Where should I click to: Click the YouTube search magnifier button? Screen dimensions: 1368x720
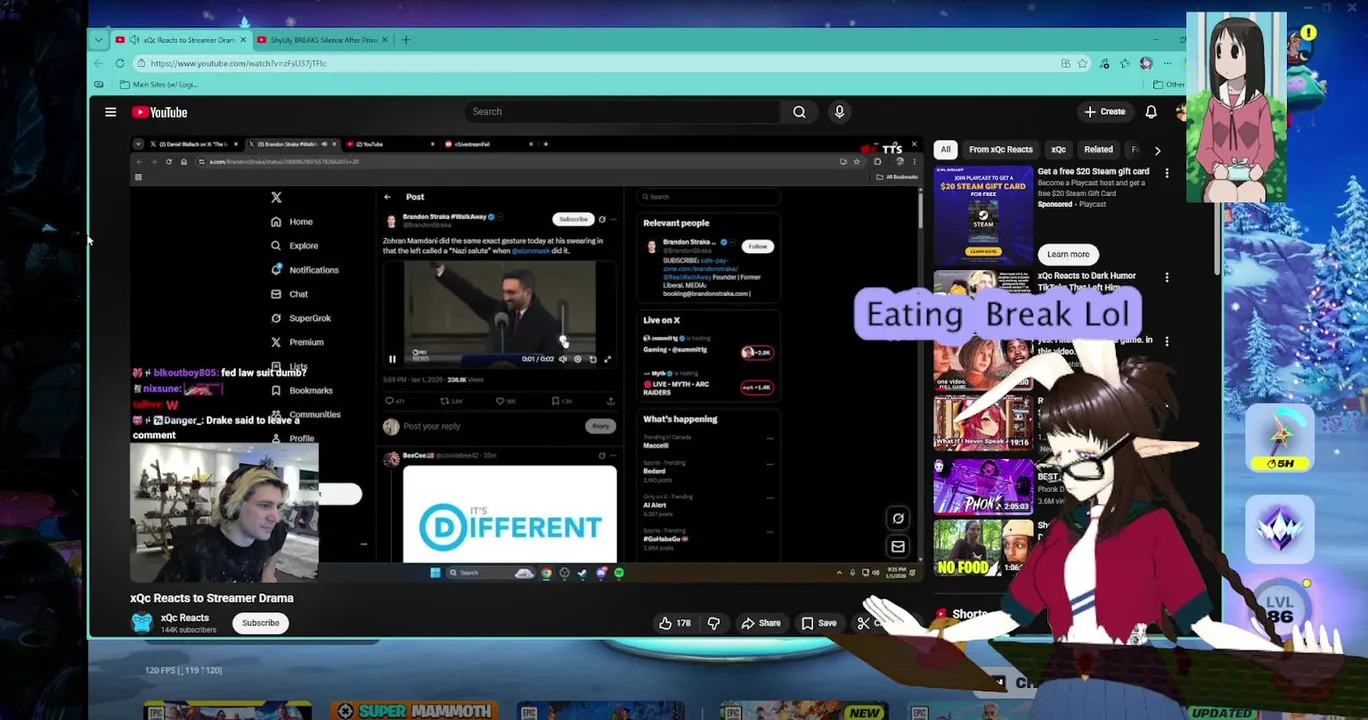point(799,112)
